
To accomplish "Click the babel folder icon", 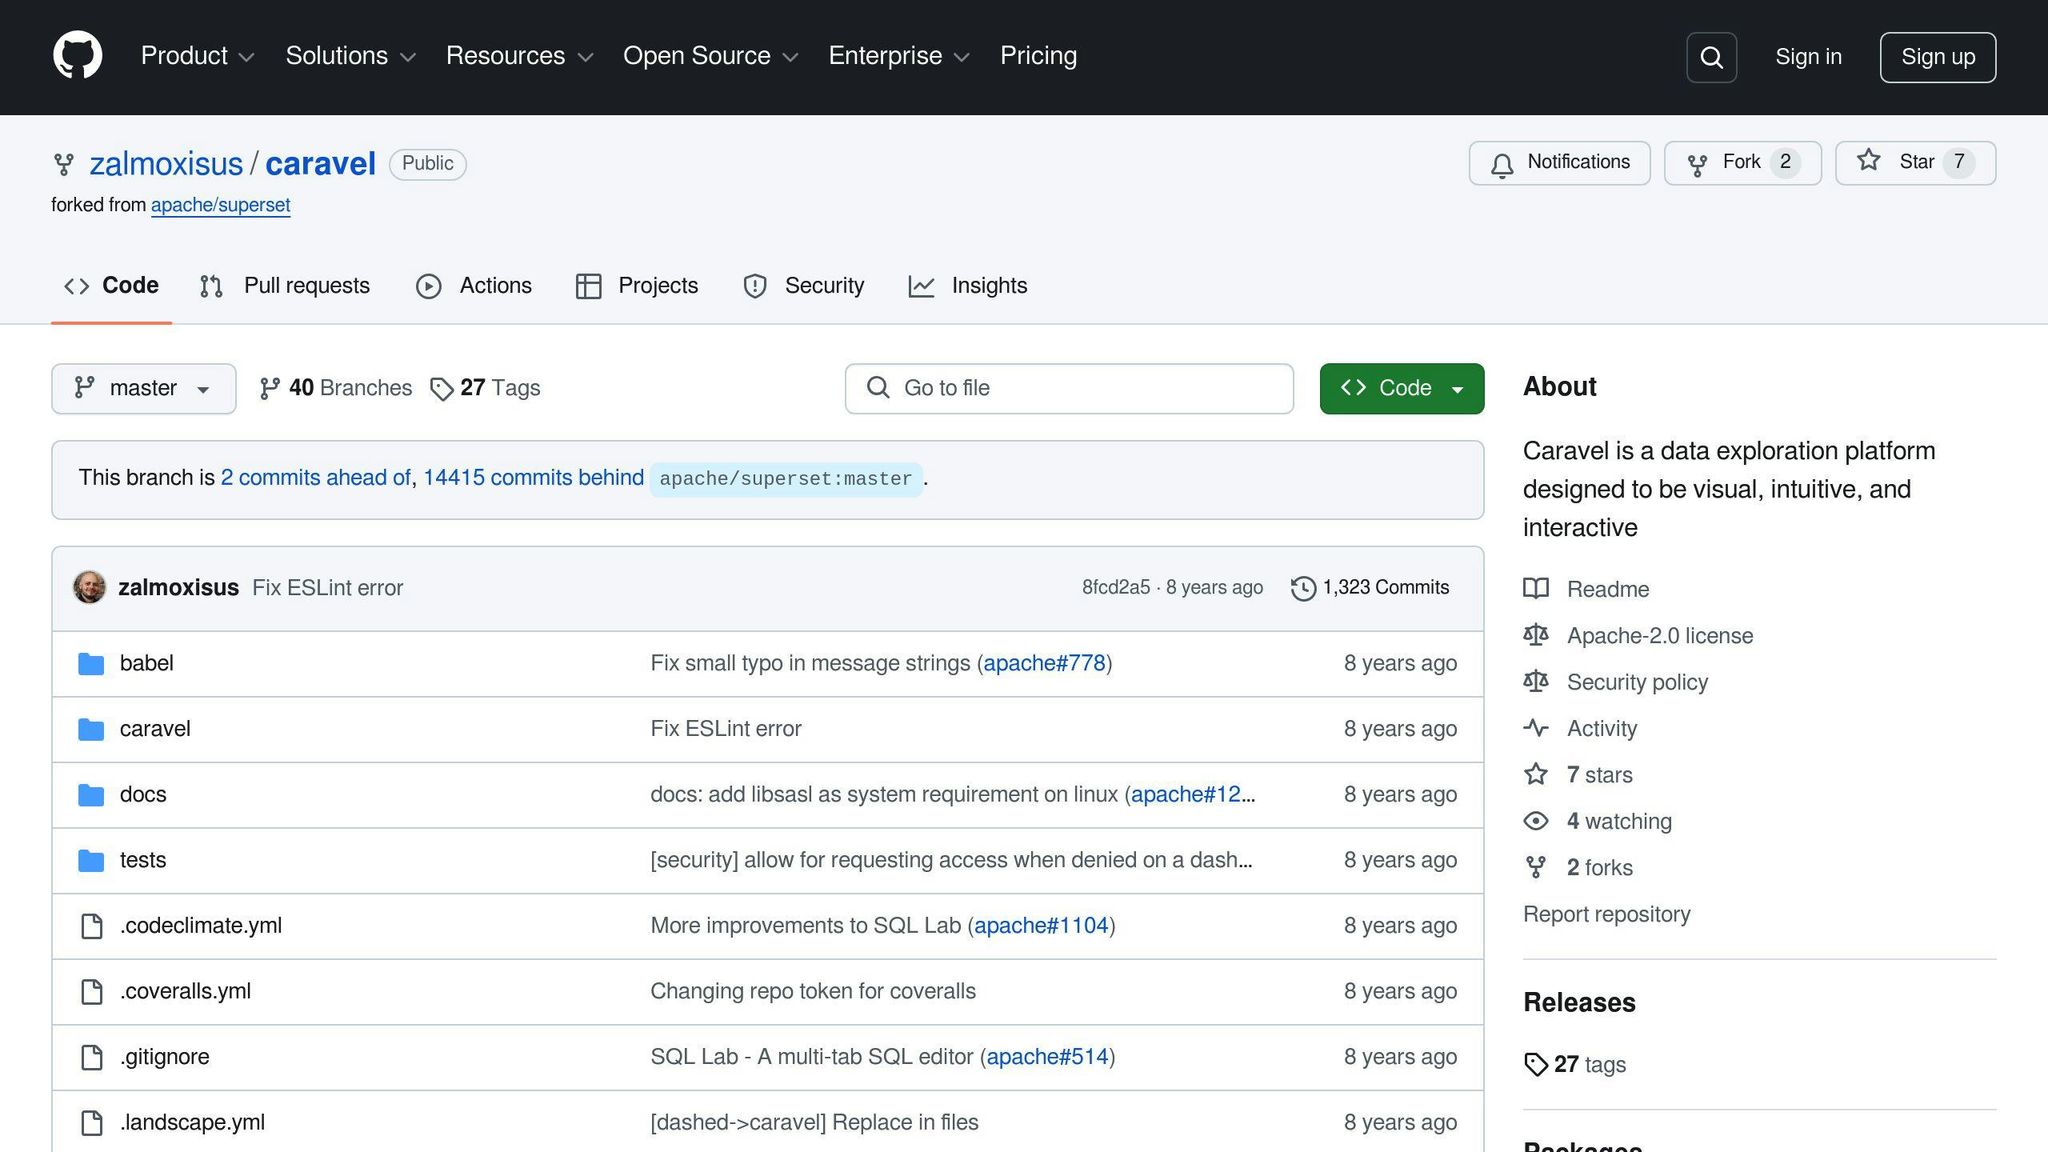I will 91,664.
